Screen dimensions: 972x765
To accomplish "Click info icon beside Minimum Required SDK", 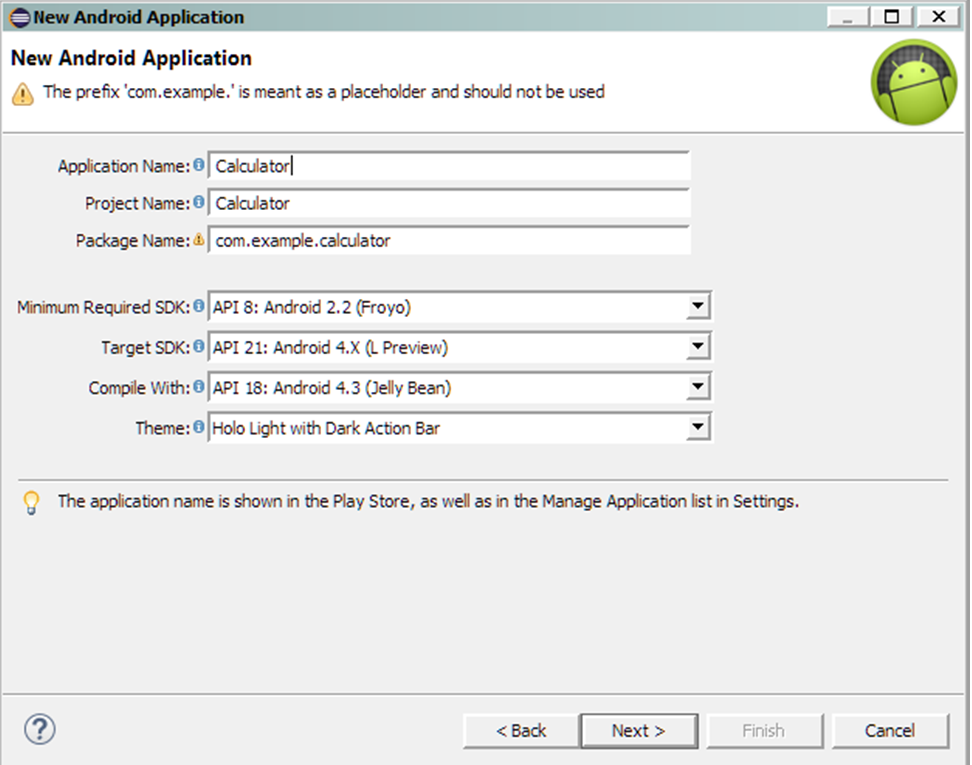I will click(x=198, y=306).
